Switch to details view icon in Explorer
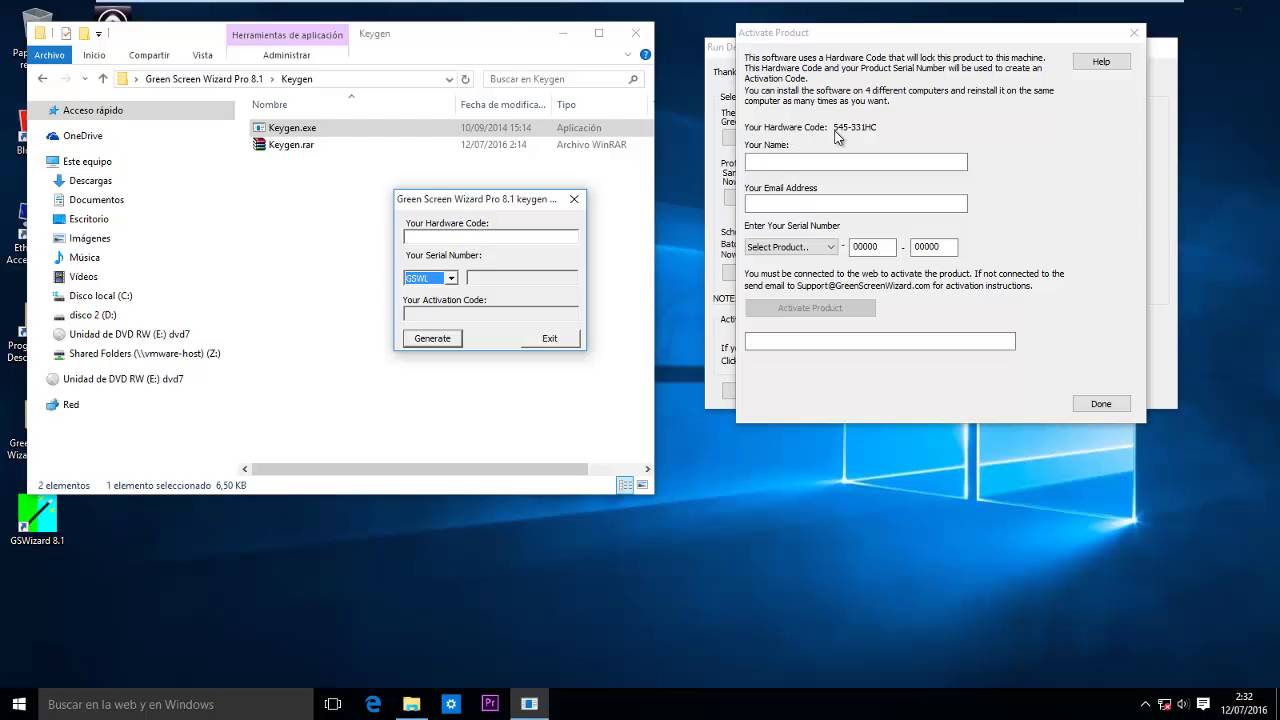 [x=625, y=485]
